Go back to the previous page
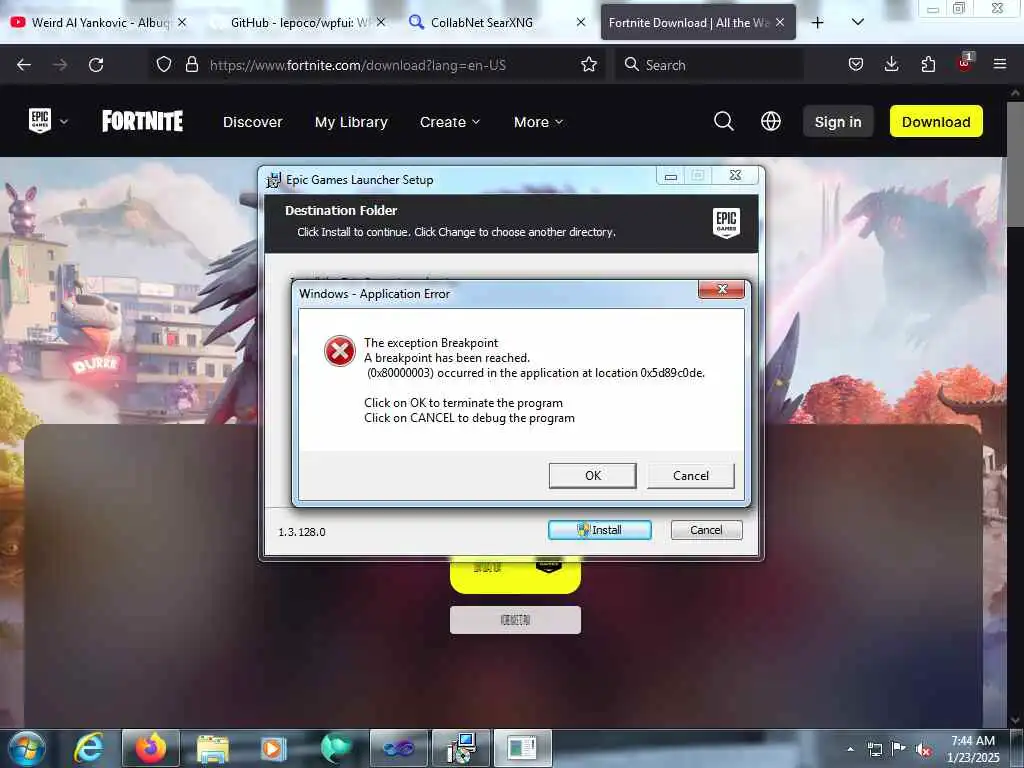The width and height of the screenshot is (1024, 768). coord(24,65)
